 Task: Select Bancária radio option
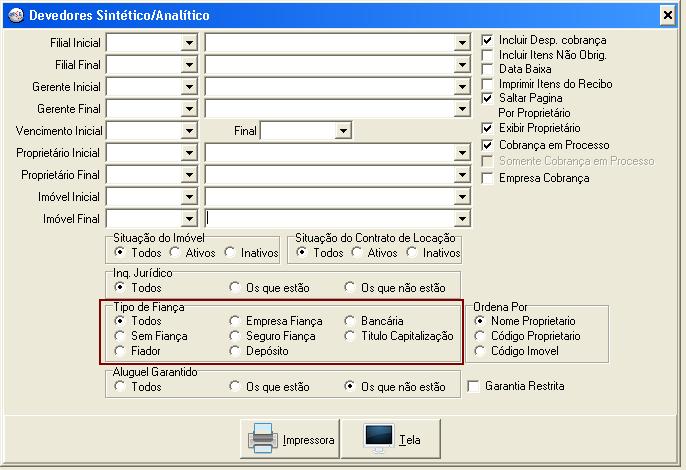pos(350,321)
